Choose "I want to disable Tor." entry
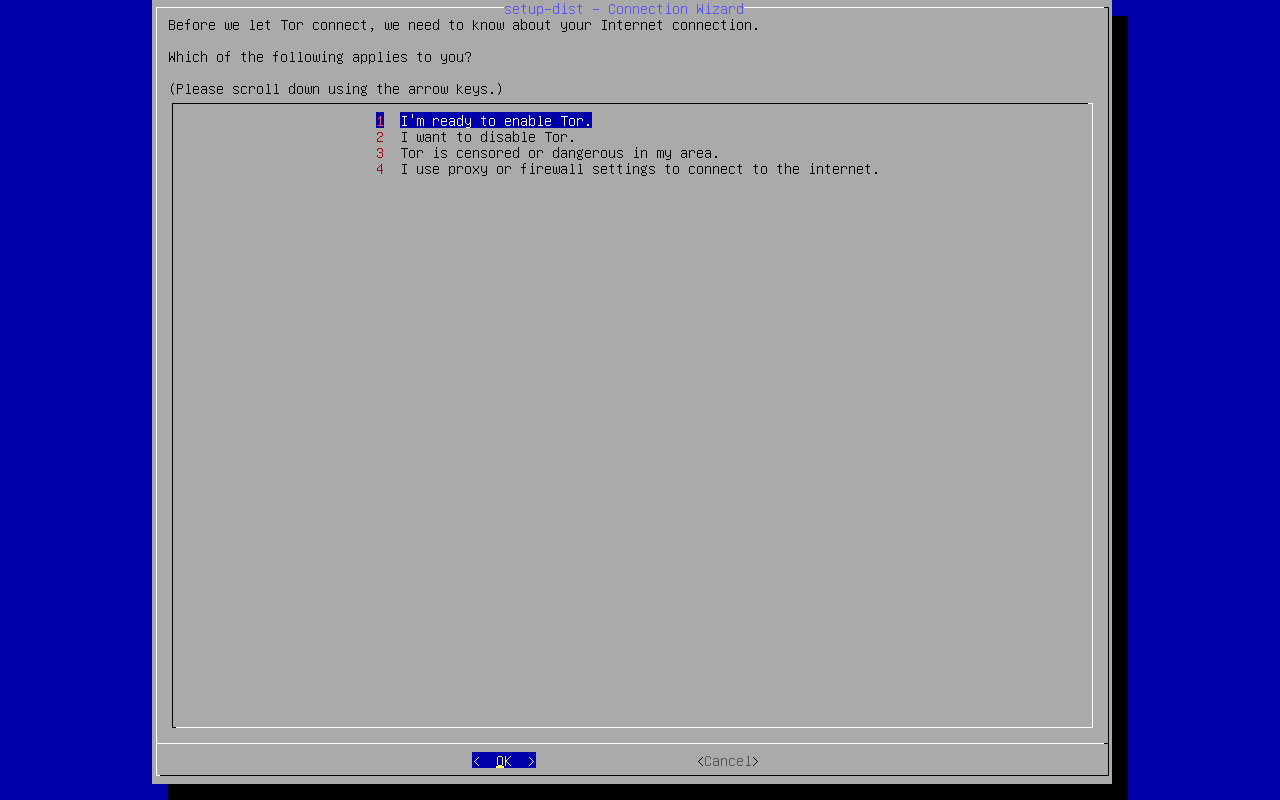Image resolution: width=1280 pixels, height=800 pixels. [x=487, y=137]
